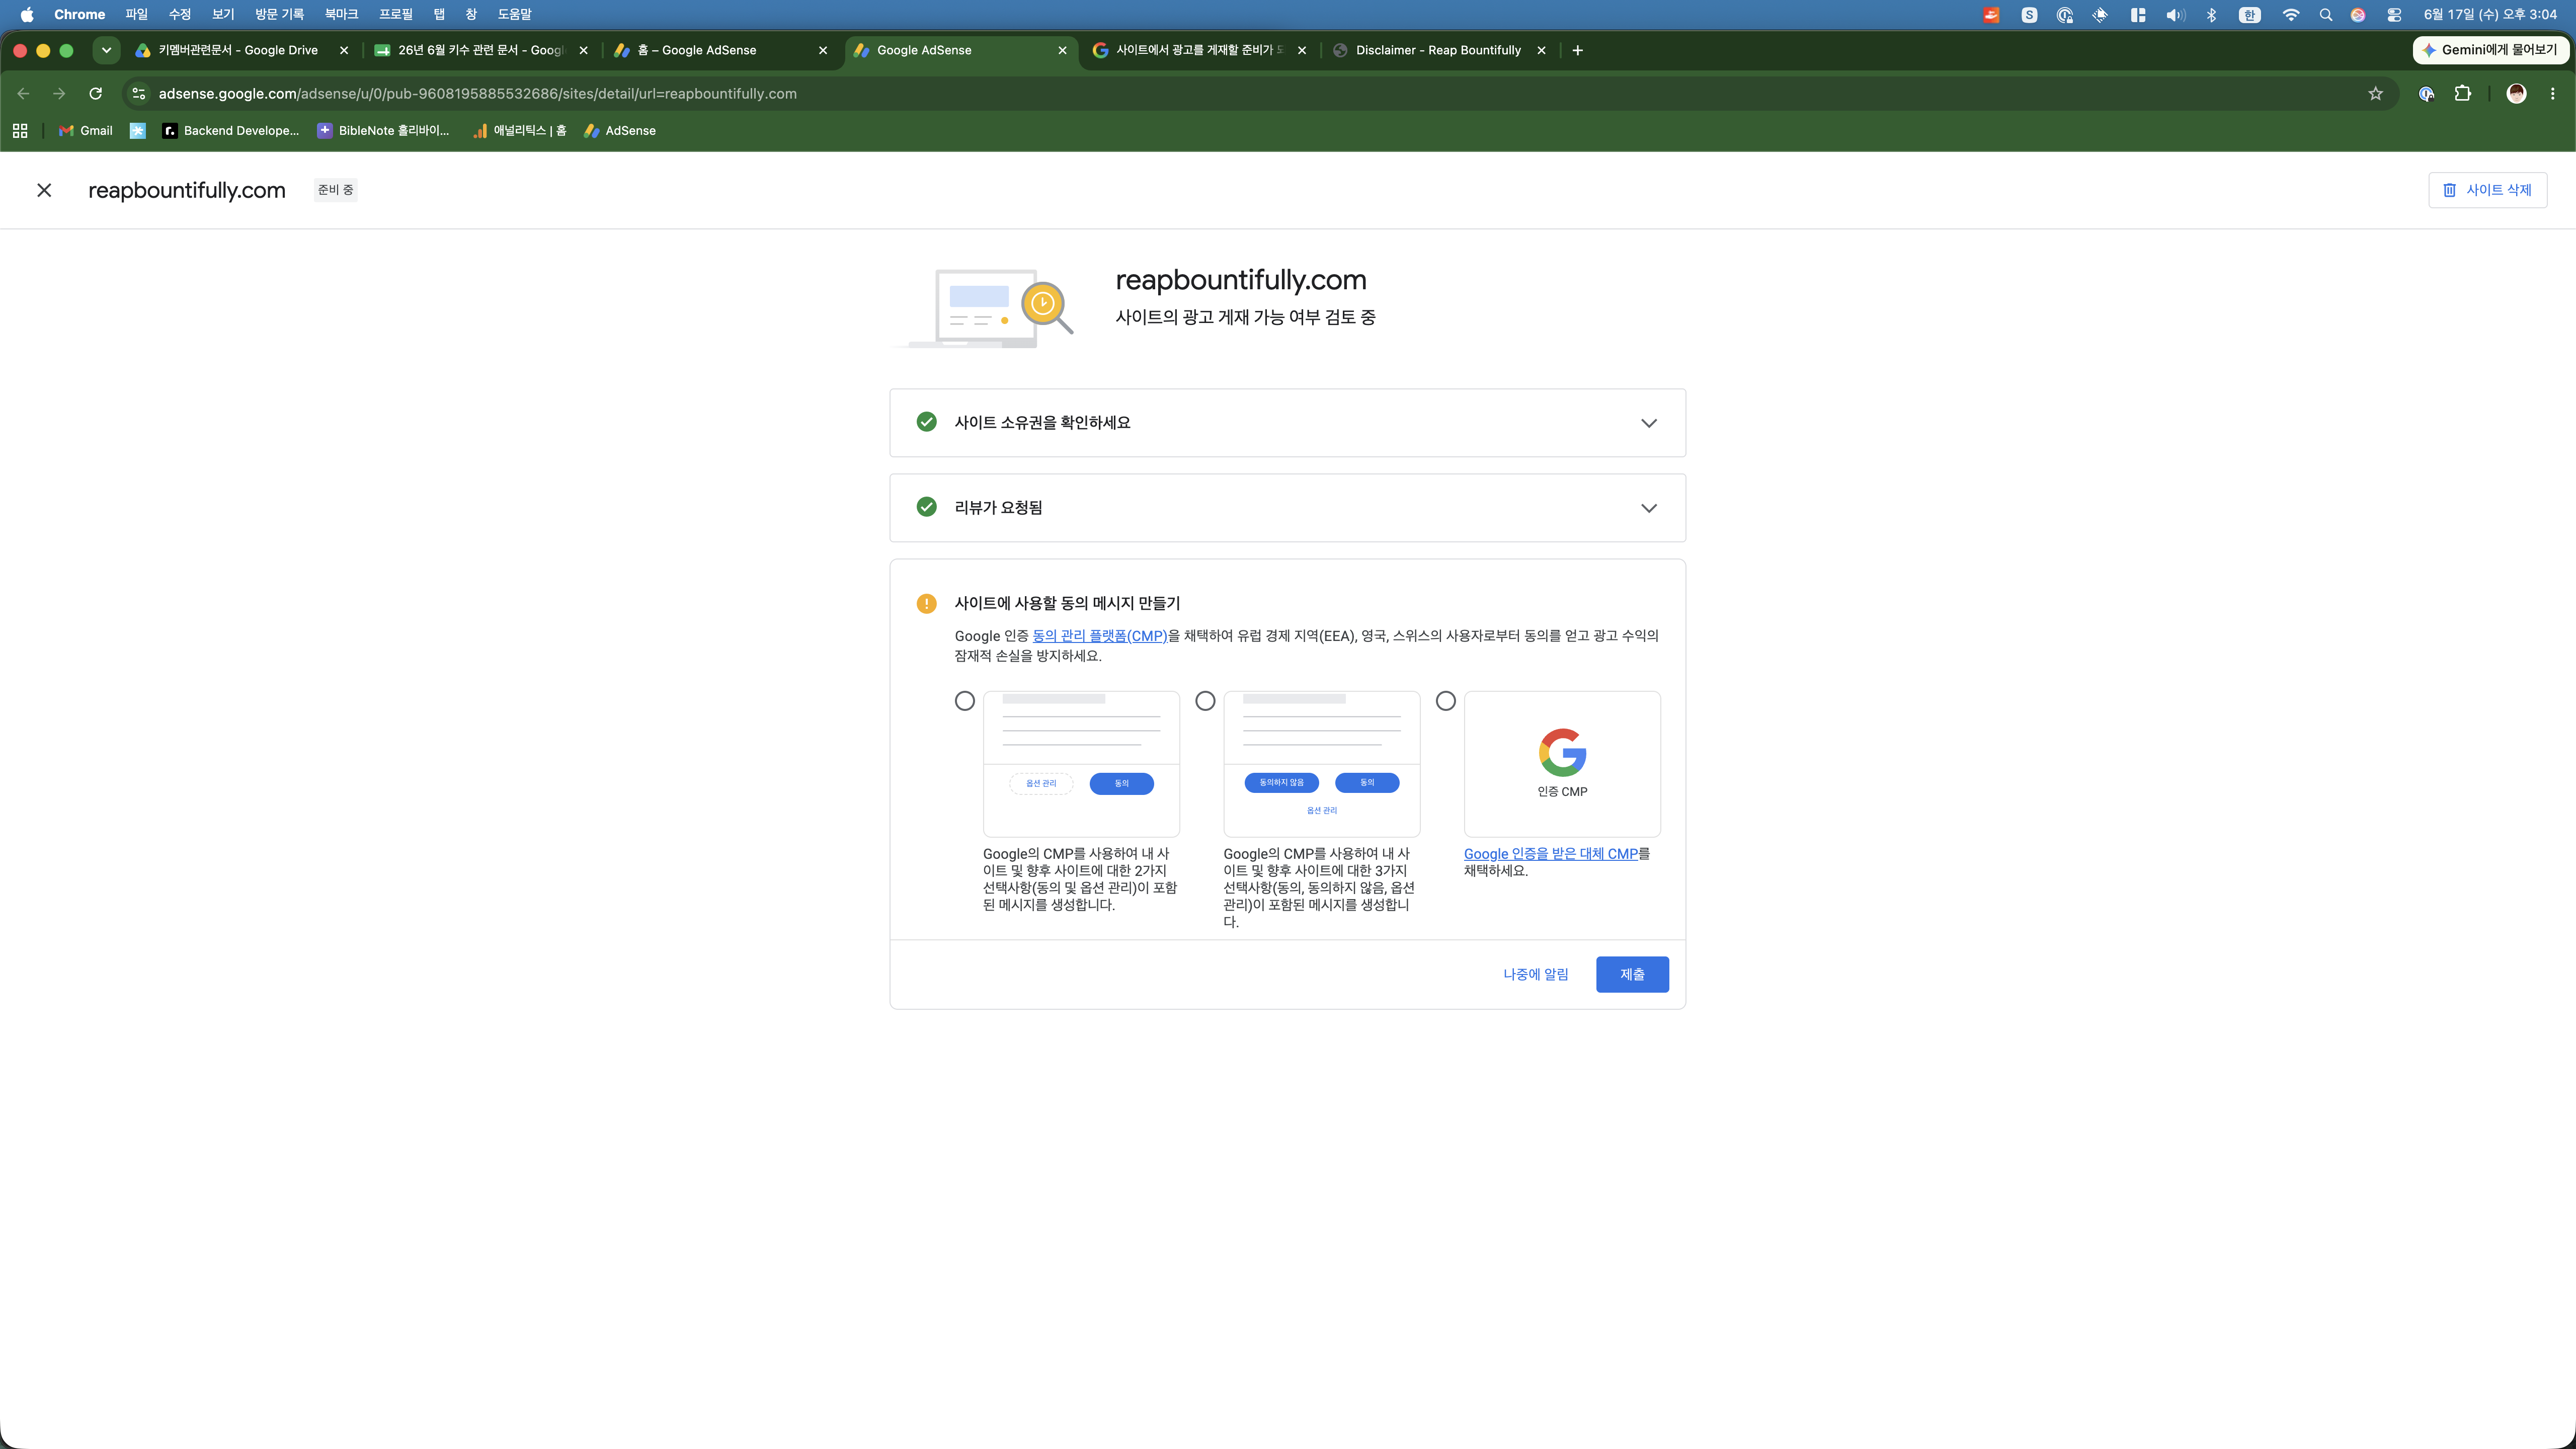Open the Google 인증을 받은 대체 CMP link
The width and height of the screenshot is (2576, 1449).
coord(1550,854)
